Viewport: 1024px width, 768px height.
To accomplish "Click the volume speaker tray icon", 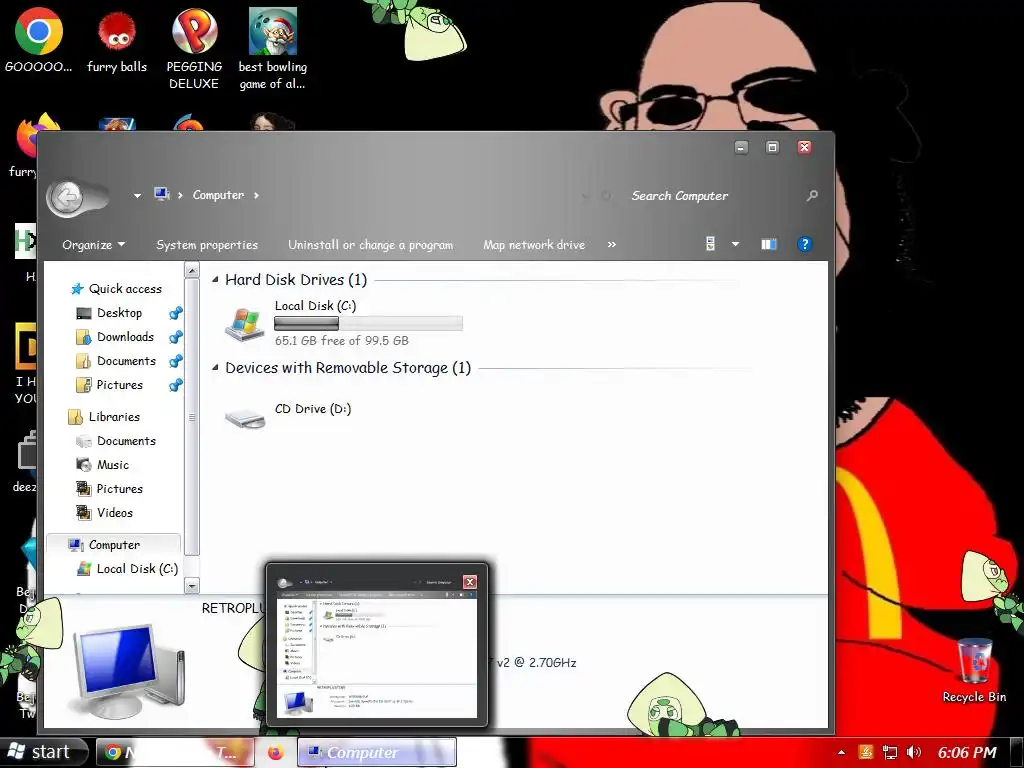I will 914,753.
